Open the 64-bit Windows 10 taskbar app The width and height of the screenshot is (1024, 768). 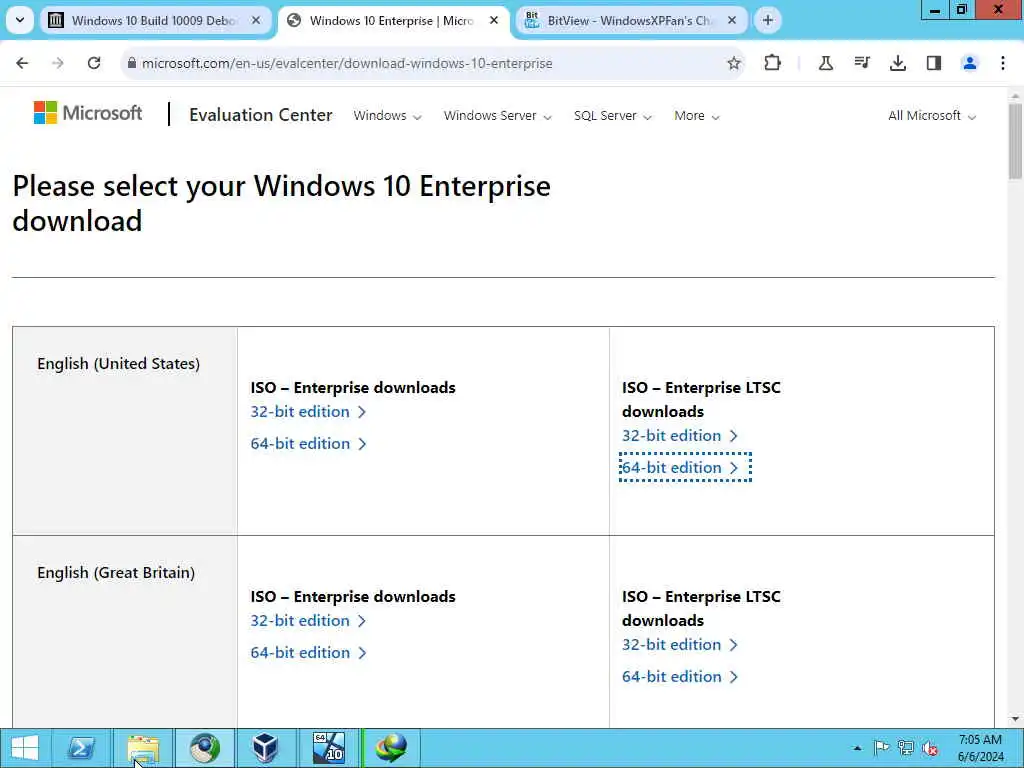(328, 748)
